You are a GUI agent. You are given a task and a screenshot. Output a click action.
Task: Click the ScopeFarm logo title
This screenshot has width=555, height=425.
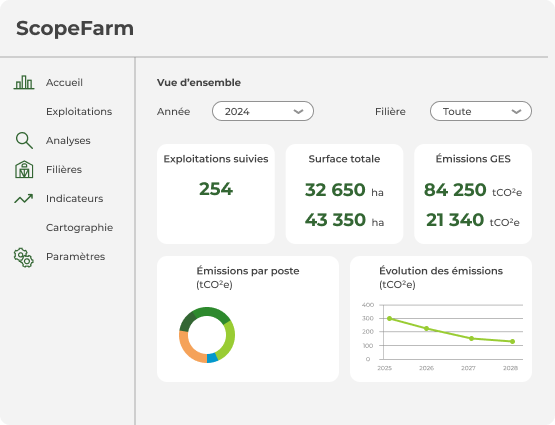click(75, 28)
